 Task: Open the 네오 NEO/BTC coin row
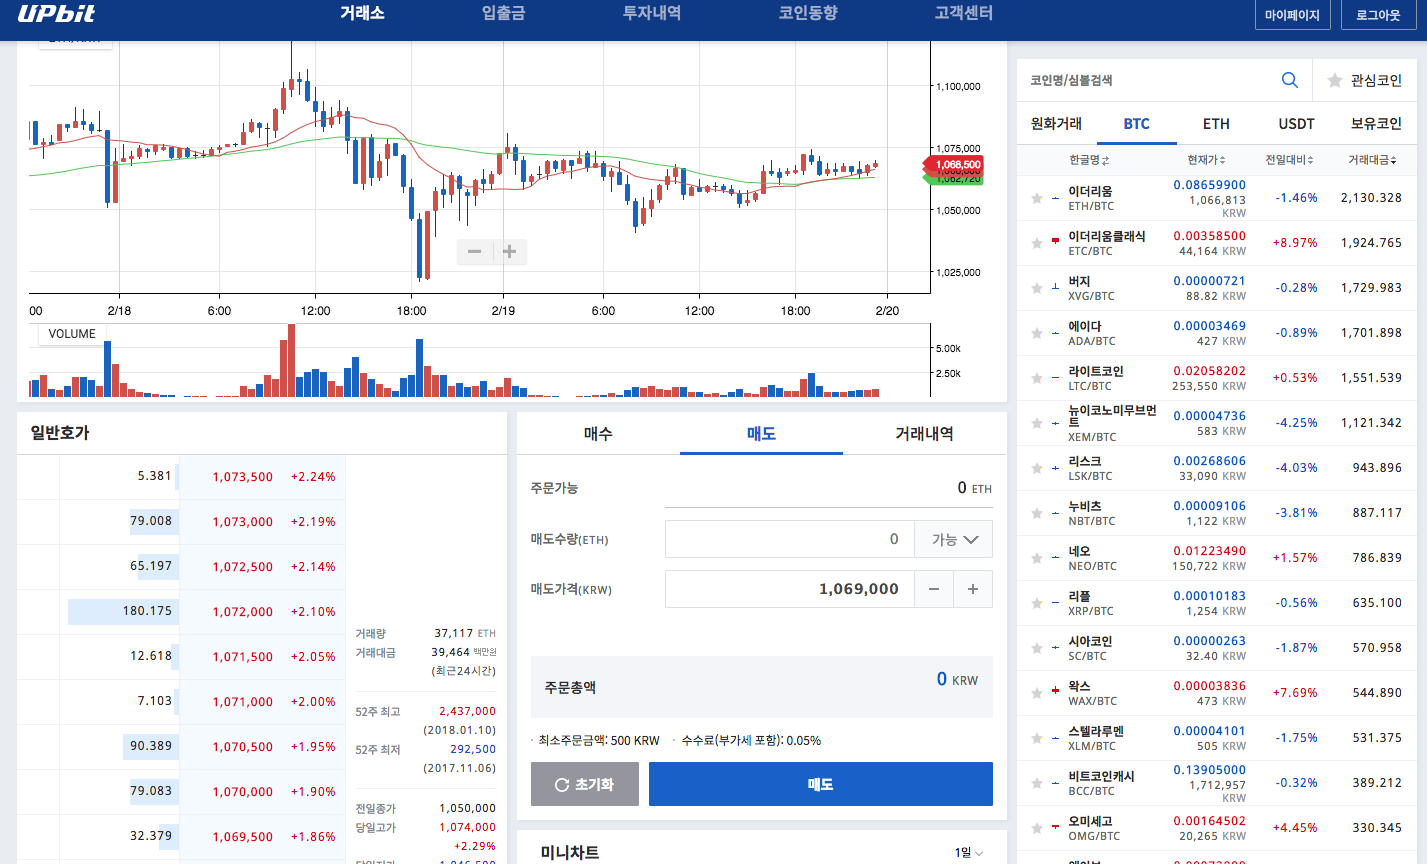1216,558
